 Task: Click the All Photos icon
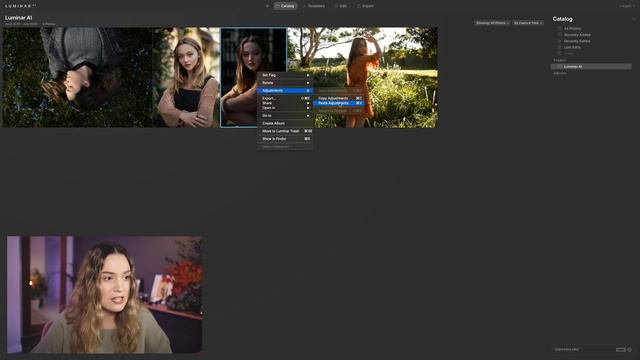click(560, 29)
